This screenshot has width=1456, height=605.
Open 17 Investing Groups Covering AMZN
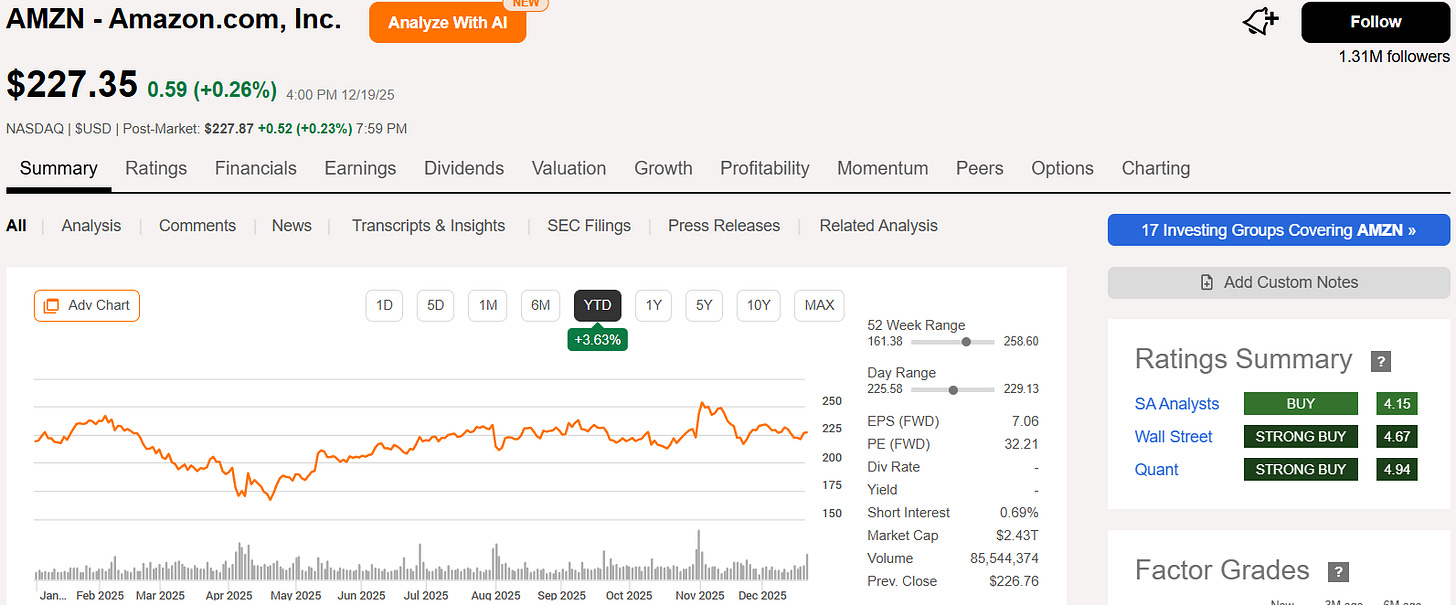pyautogui.click(x=1279, y=230)
